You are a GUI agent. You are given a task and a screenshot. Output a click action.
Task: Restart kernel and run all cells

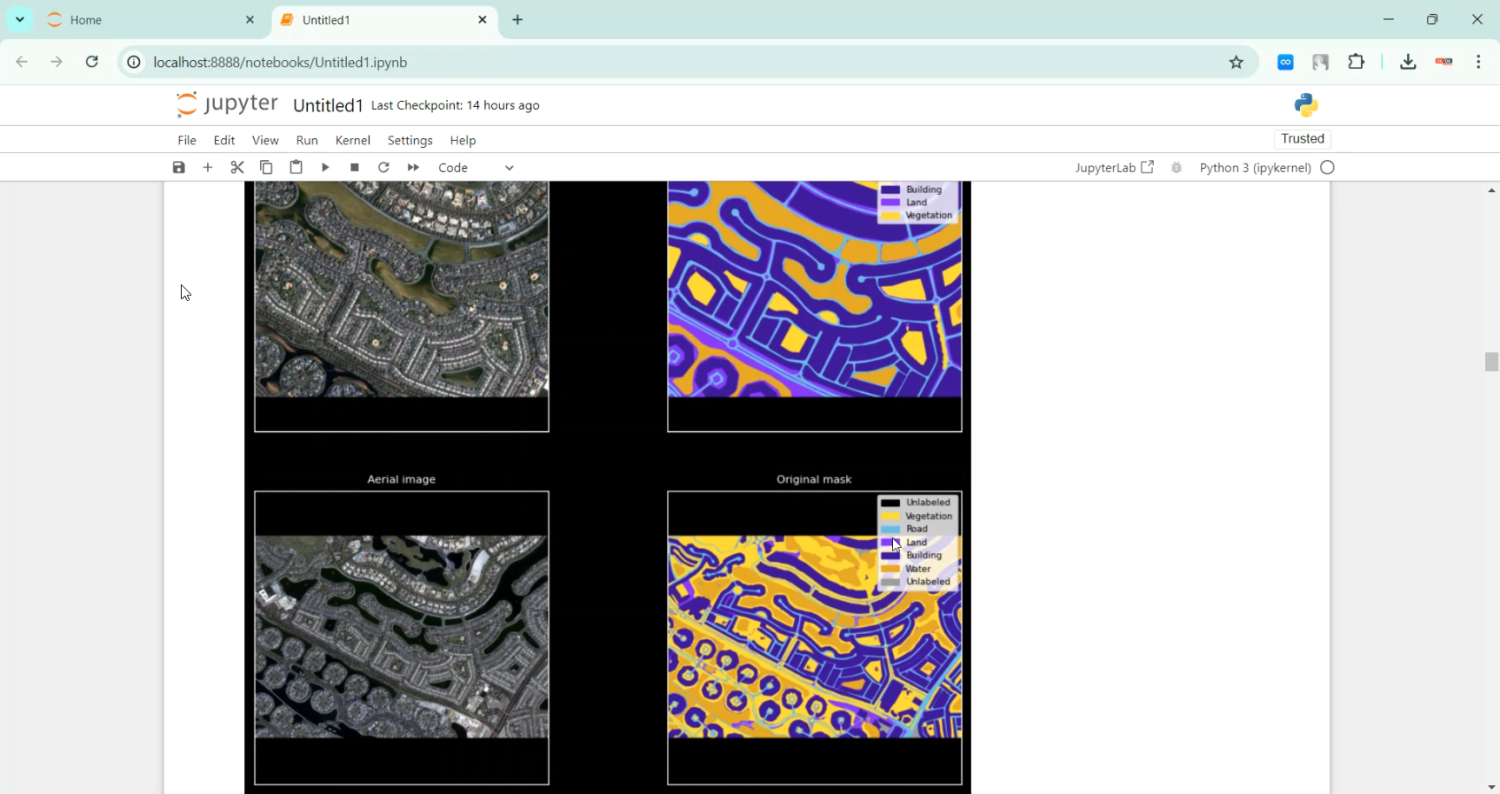(413, 168)
